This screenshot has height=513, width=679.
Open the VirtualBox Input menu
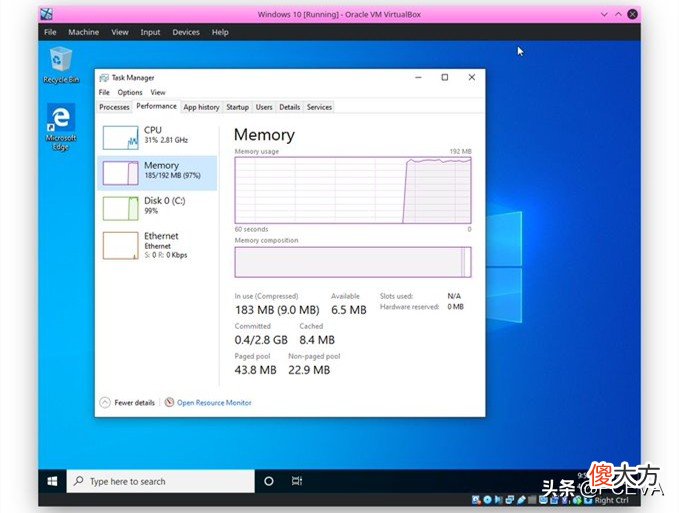(150, 32)
